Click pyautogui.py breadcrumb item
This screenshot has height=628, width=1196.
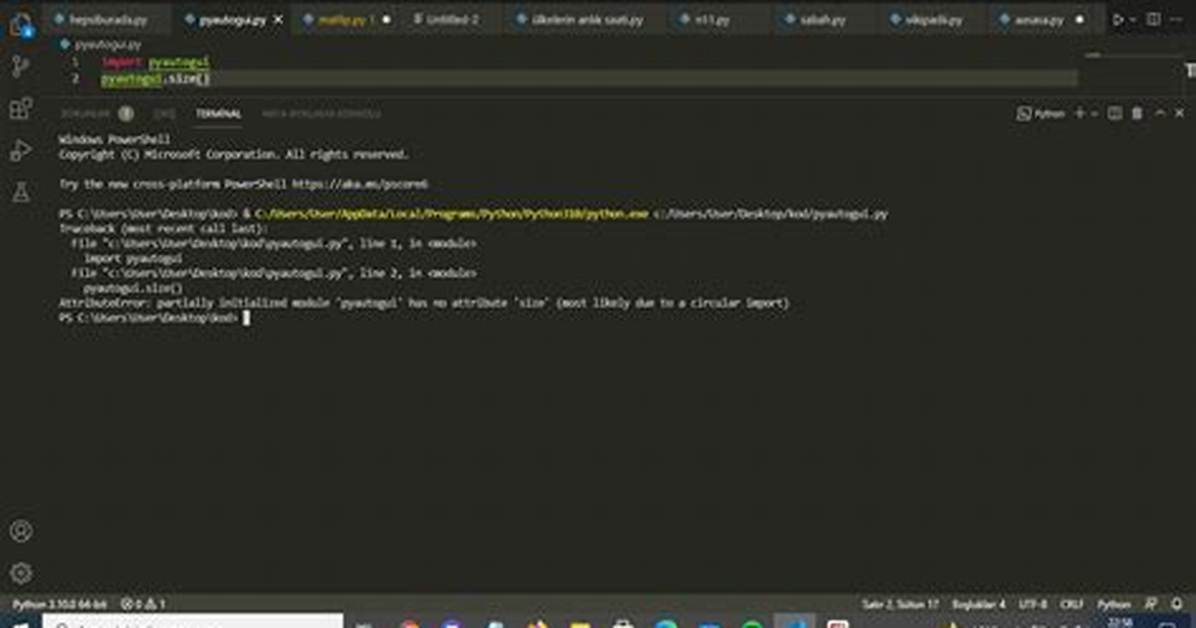pos(108,44)
